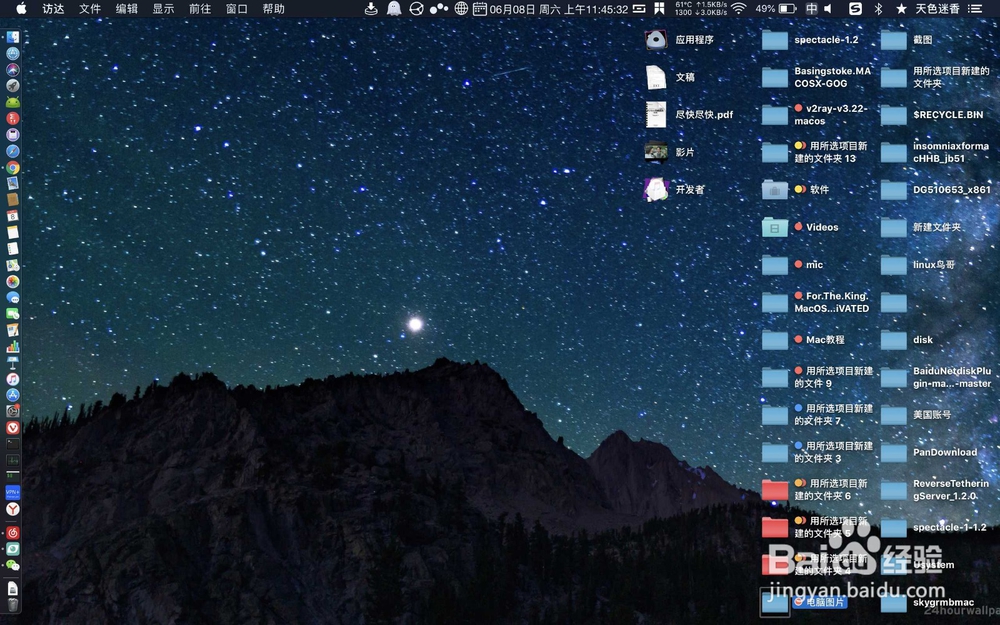Select the spectacle-1.2 folder

810,40
